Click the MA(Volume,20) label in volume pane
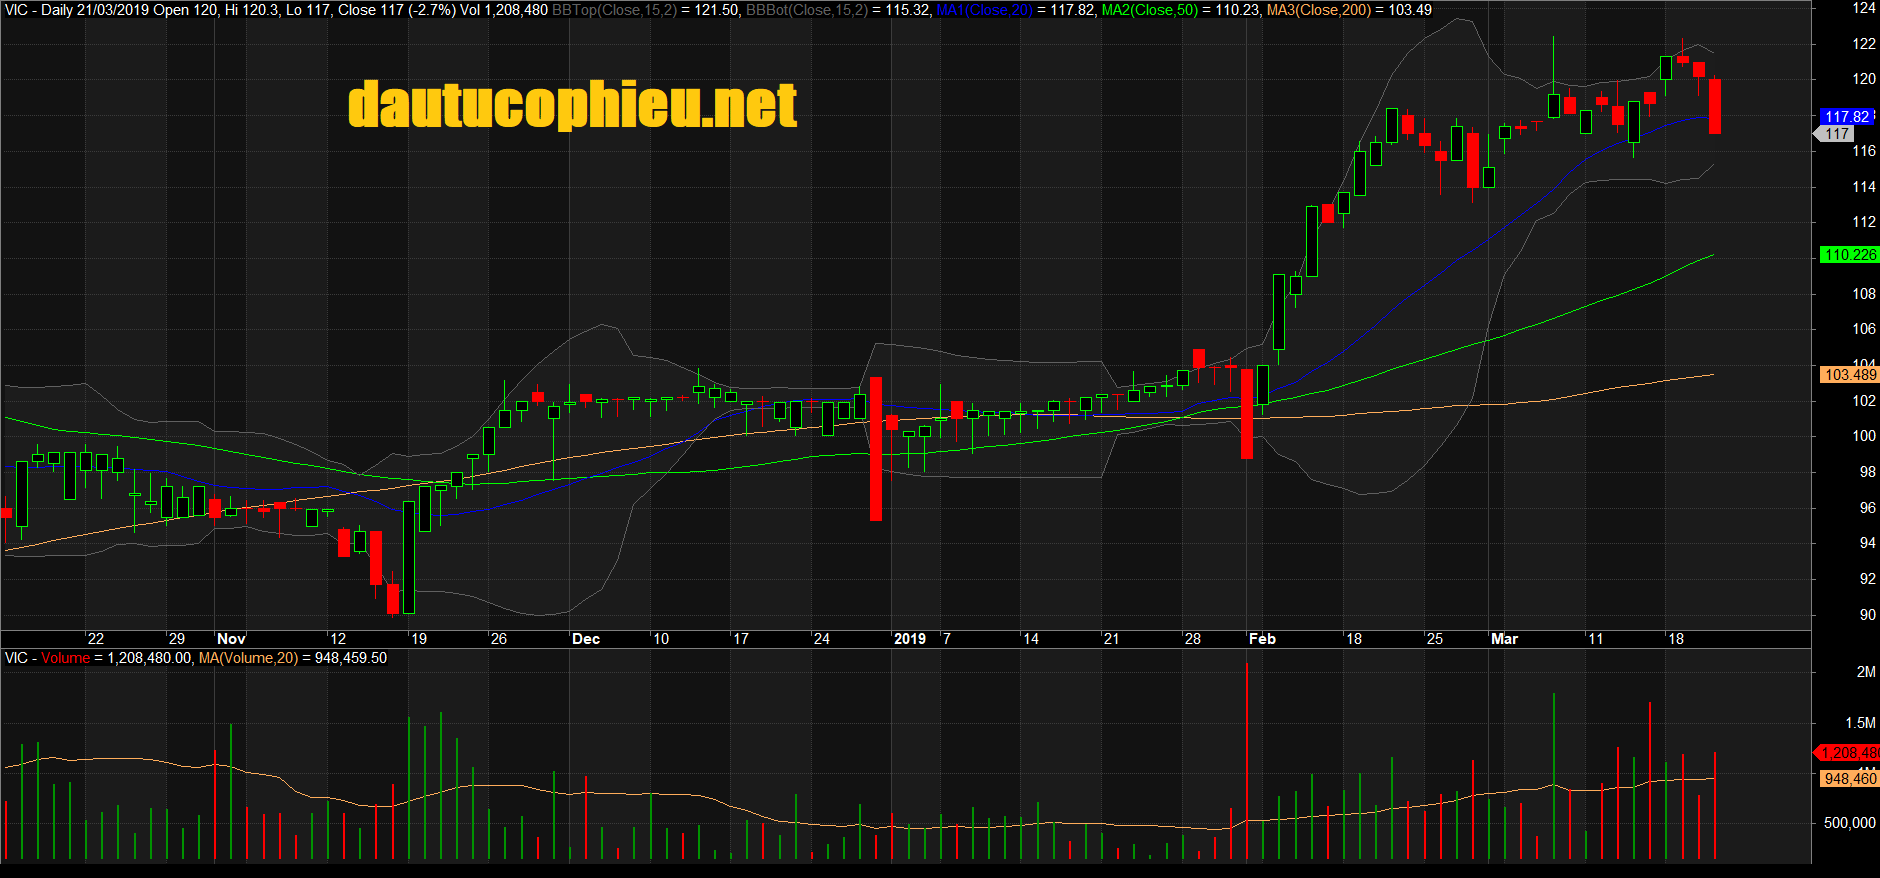This screenshot has height=878, width=1880. (248, 658)
